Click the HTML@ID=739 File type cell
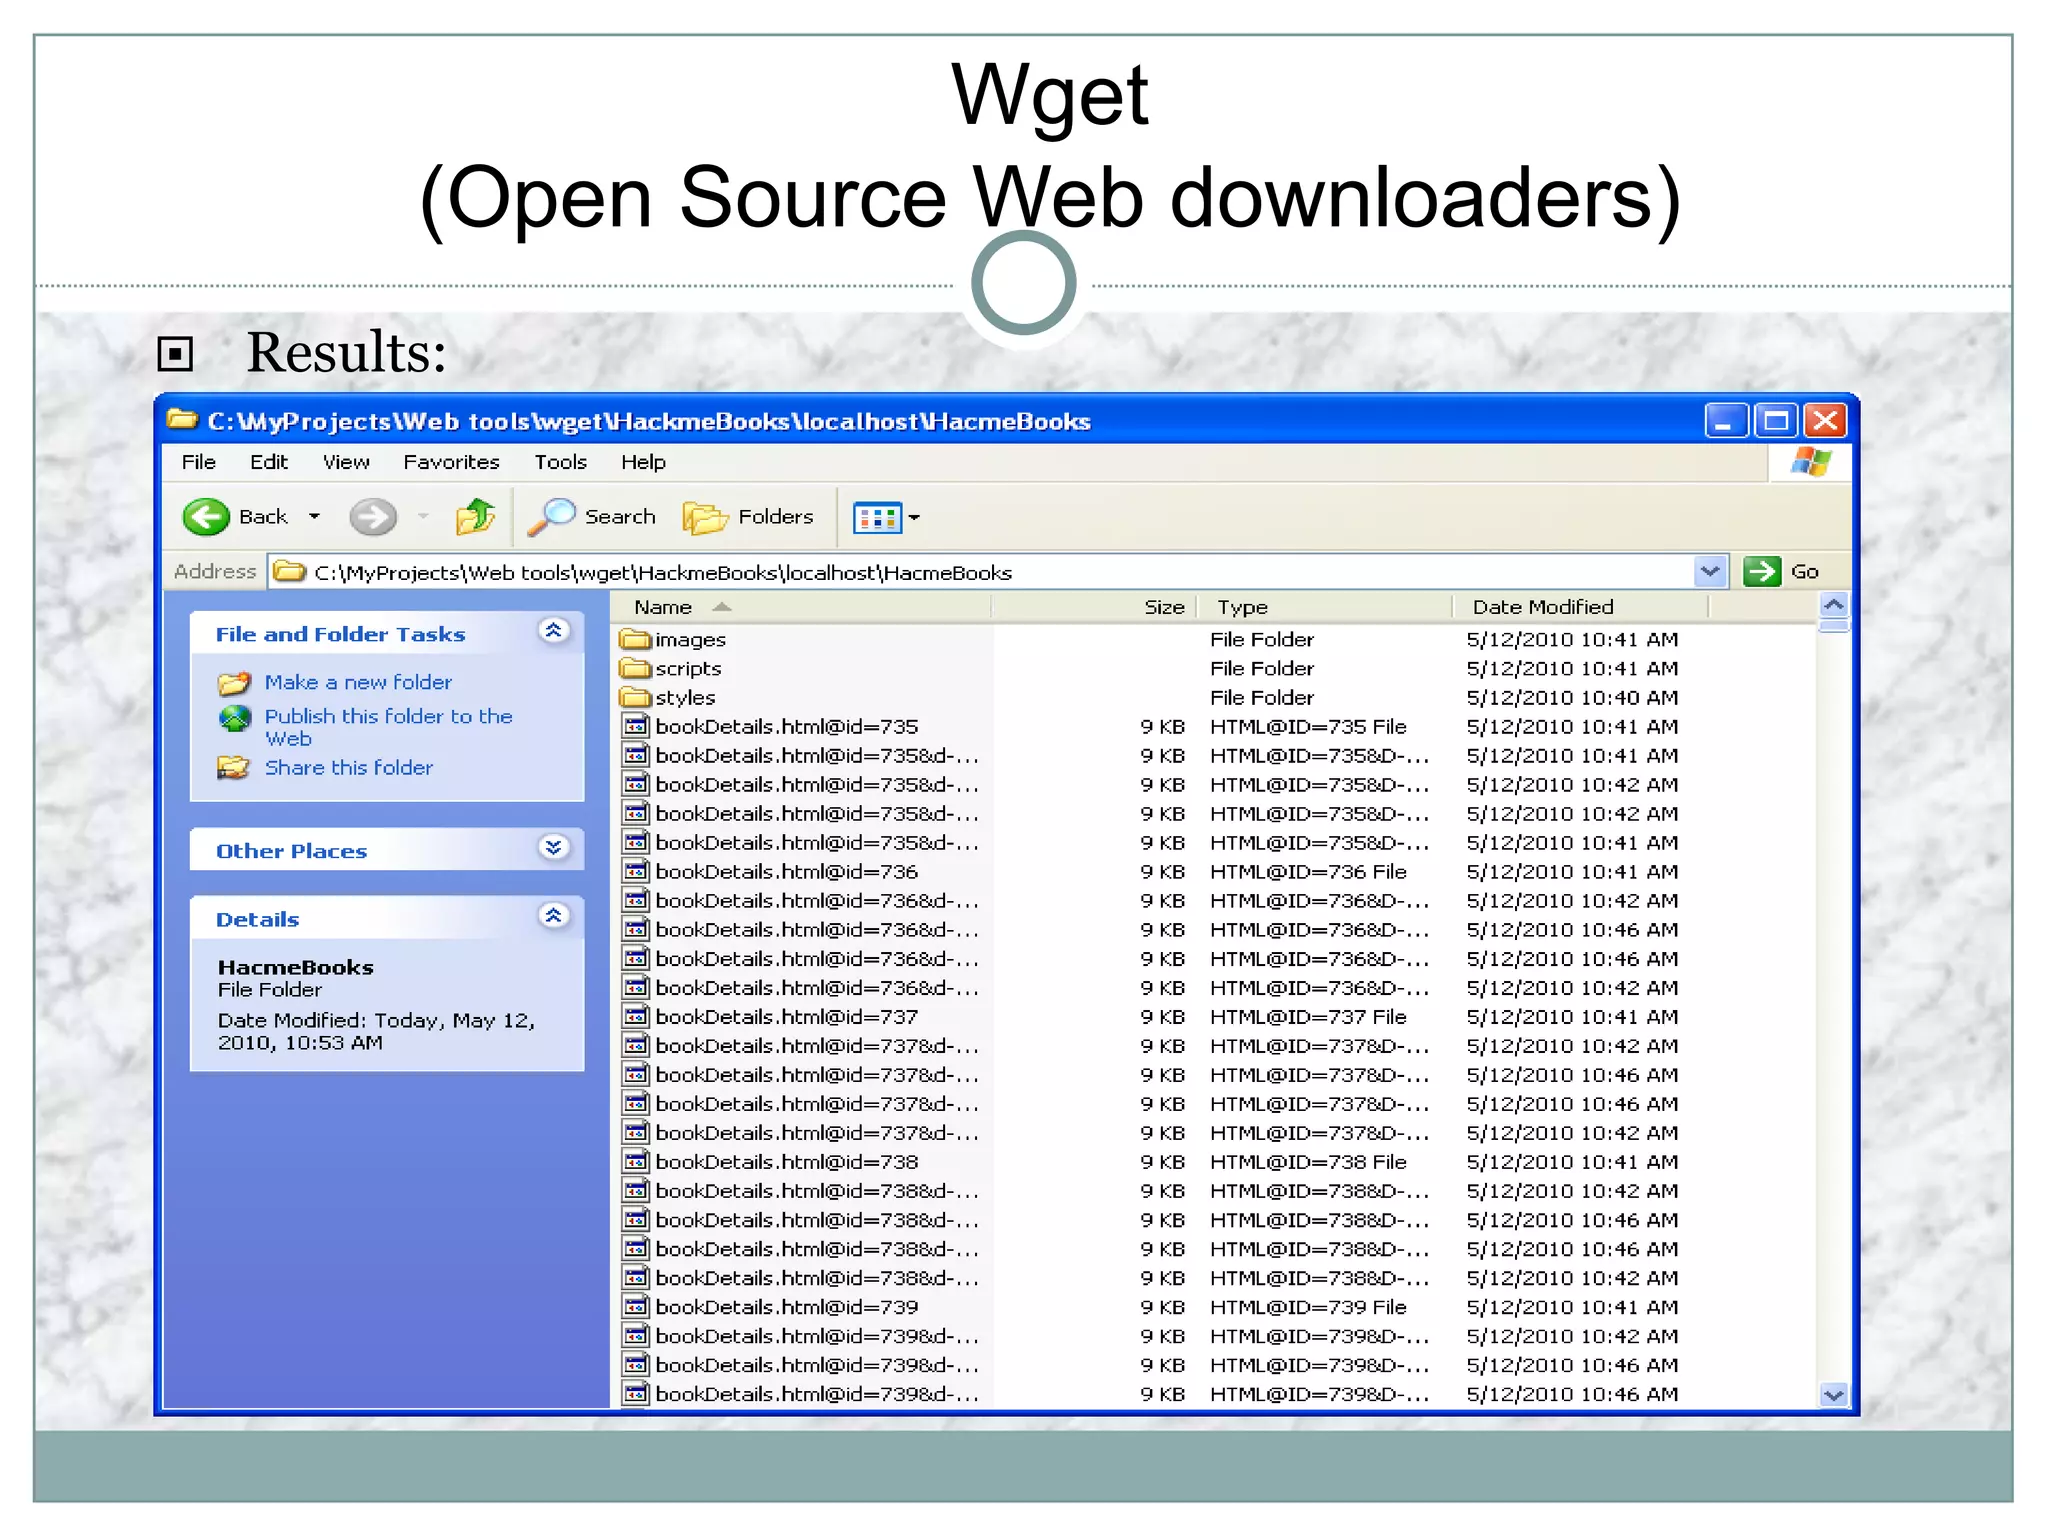The width and height of the screenshot is (2048, 1536). (1308, 1306)
